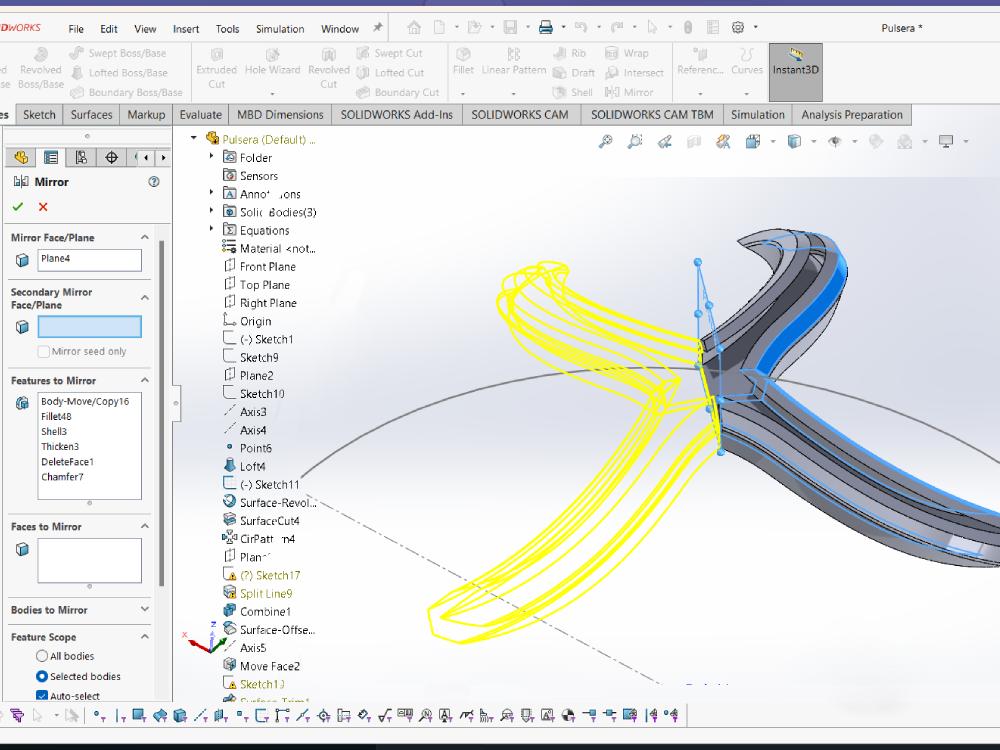Click the View Settings monitor icon

pos(946,142)
